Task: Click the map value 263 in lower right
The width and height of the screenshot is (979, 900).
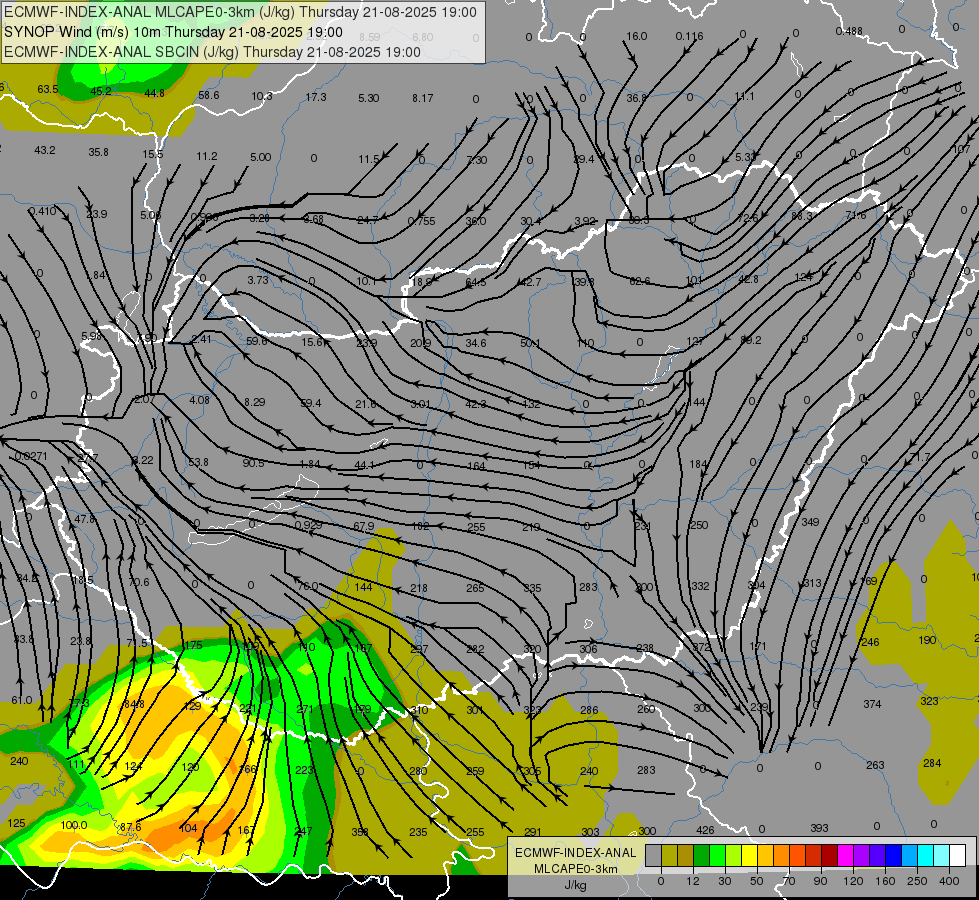Action: pyautogui.click(x=875, y=765)
